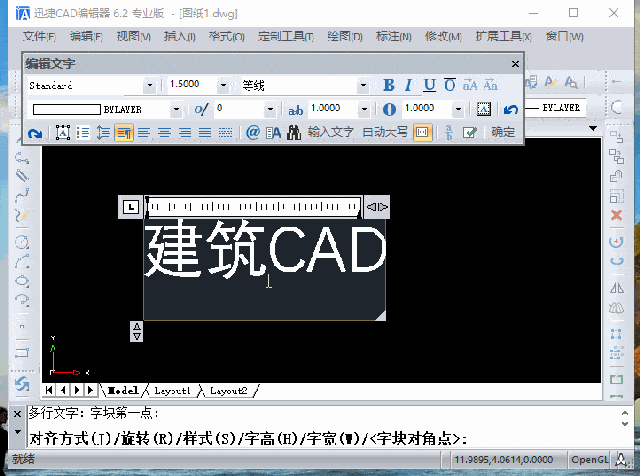Screen dimensions: 640x476
Task: Align paragraph text left
Action: coord(144,132)
